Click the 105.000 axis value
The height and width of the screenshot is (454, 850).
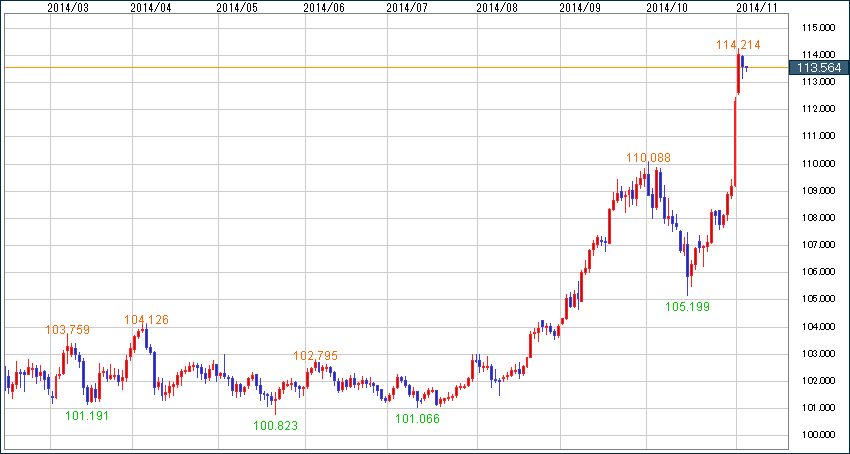click(819, 299)
